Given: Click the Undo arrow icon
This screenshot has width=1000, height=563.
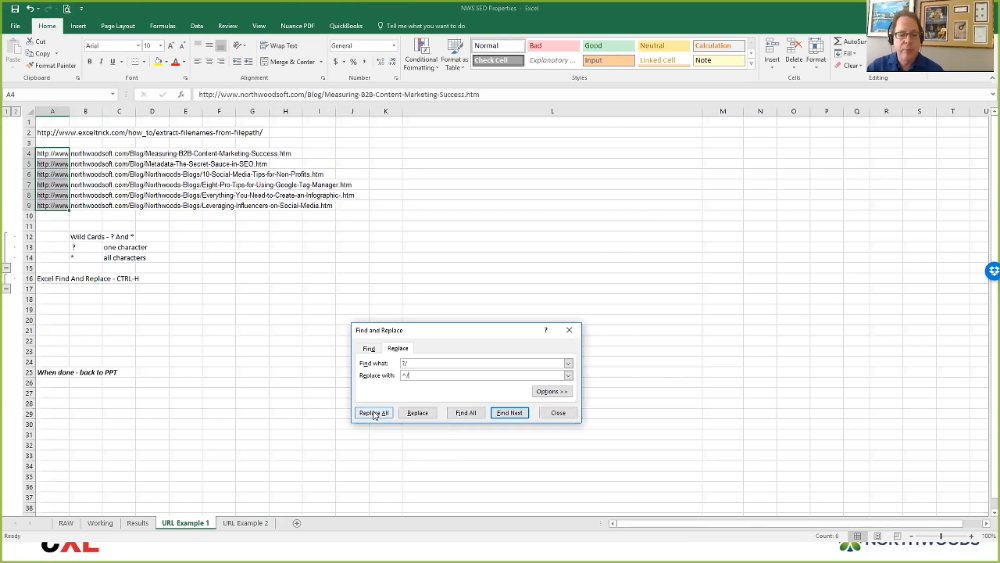Looking at the screenshot, I should (29, 9).
